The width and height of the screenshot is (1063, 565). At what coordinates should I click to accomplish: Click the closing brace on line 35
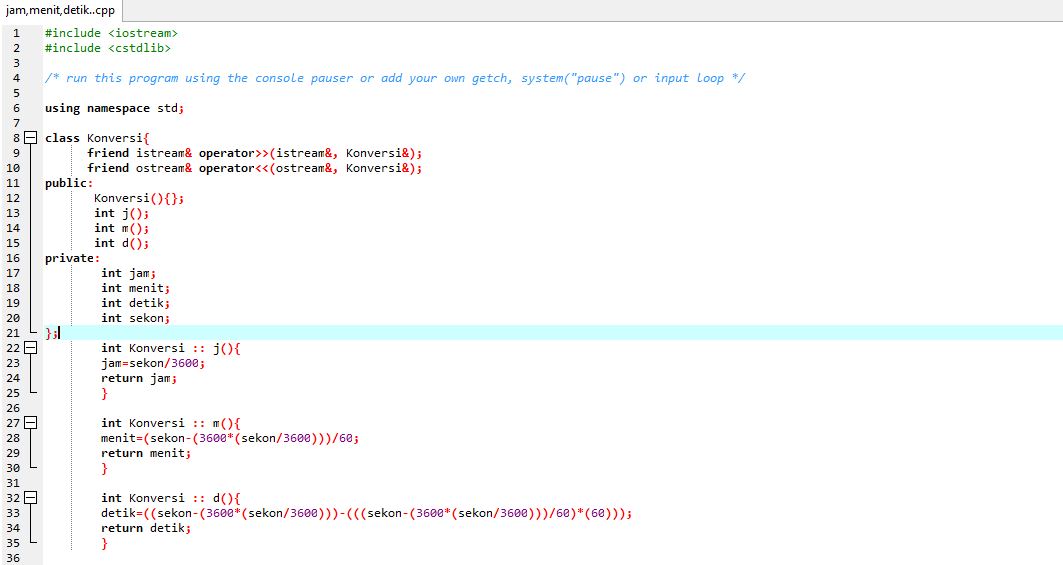(x=104, y=543)
